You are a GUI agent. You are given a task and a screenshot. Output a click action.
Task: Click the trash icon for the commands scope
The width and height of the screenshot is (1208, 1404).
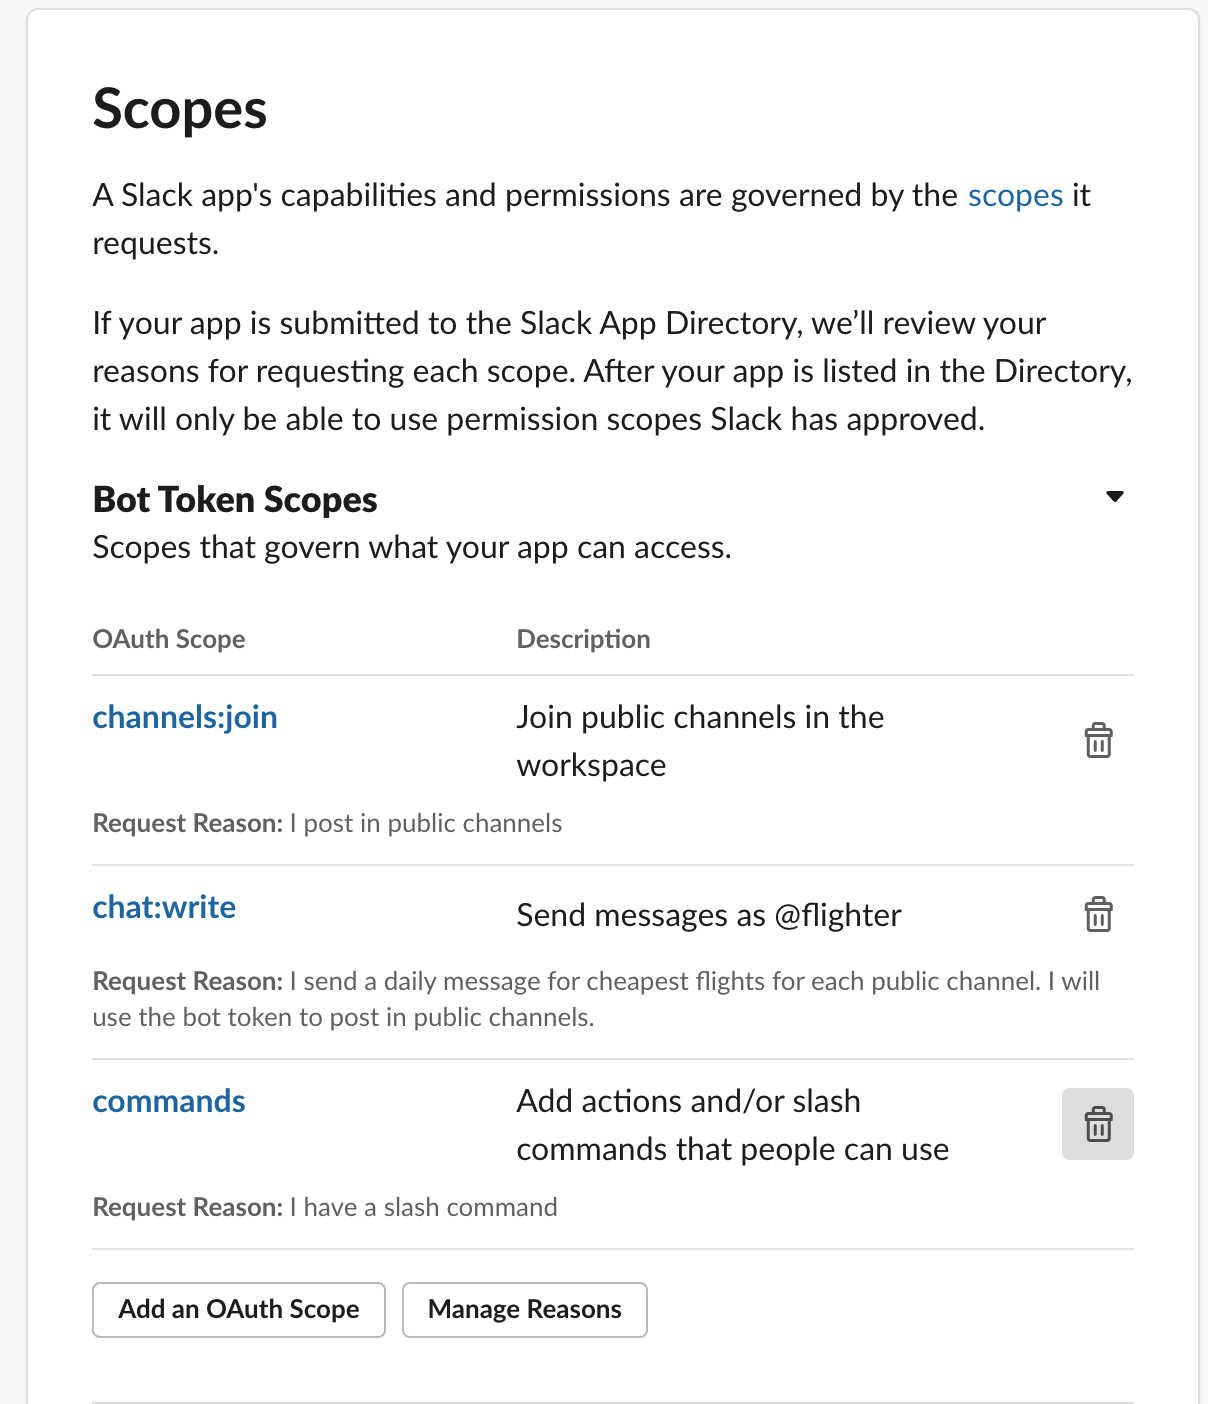pos(1098,1124)
